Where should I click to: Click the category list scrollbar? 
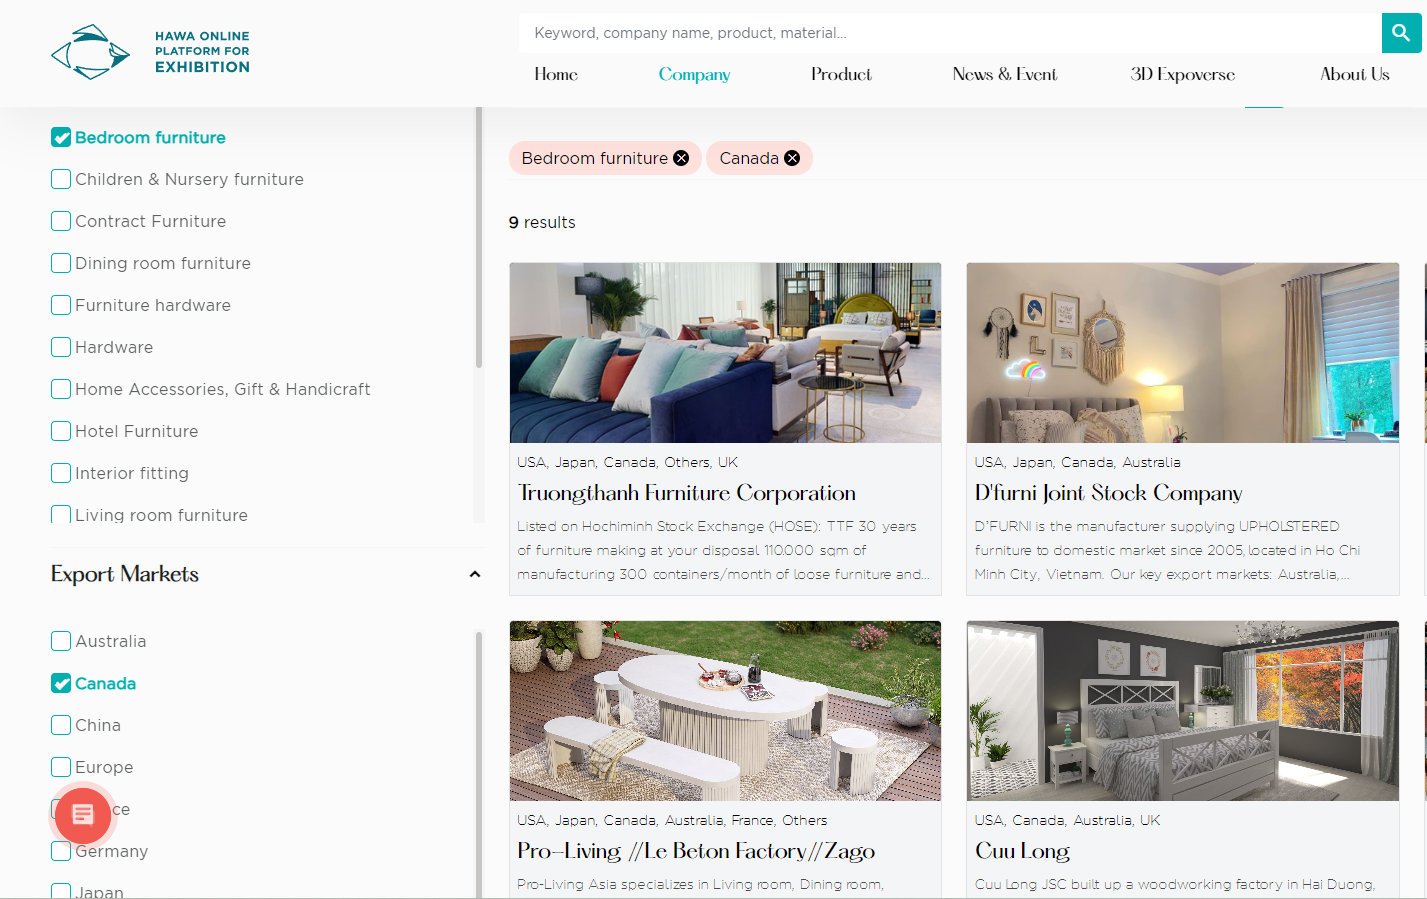click(x=479, y=238)
